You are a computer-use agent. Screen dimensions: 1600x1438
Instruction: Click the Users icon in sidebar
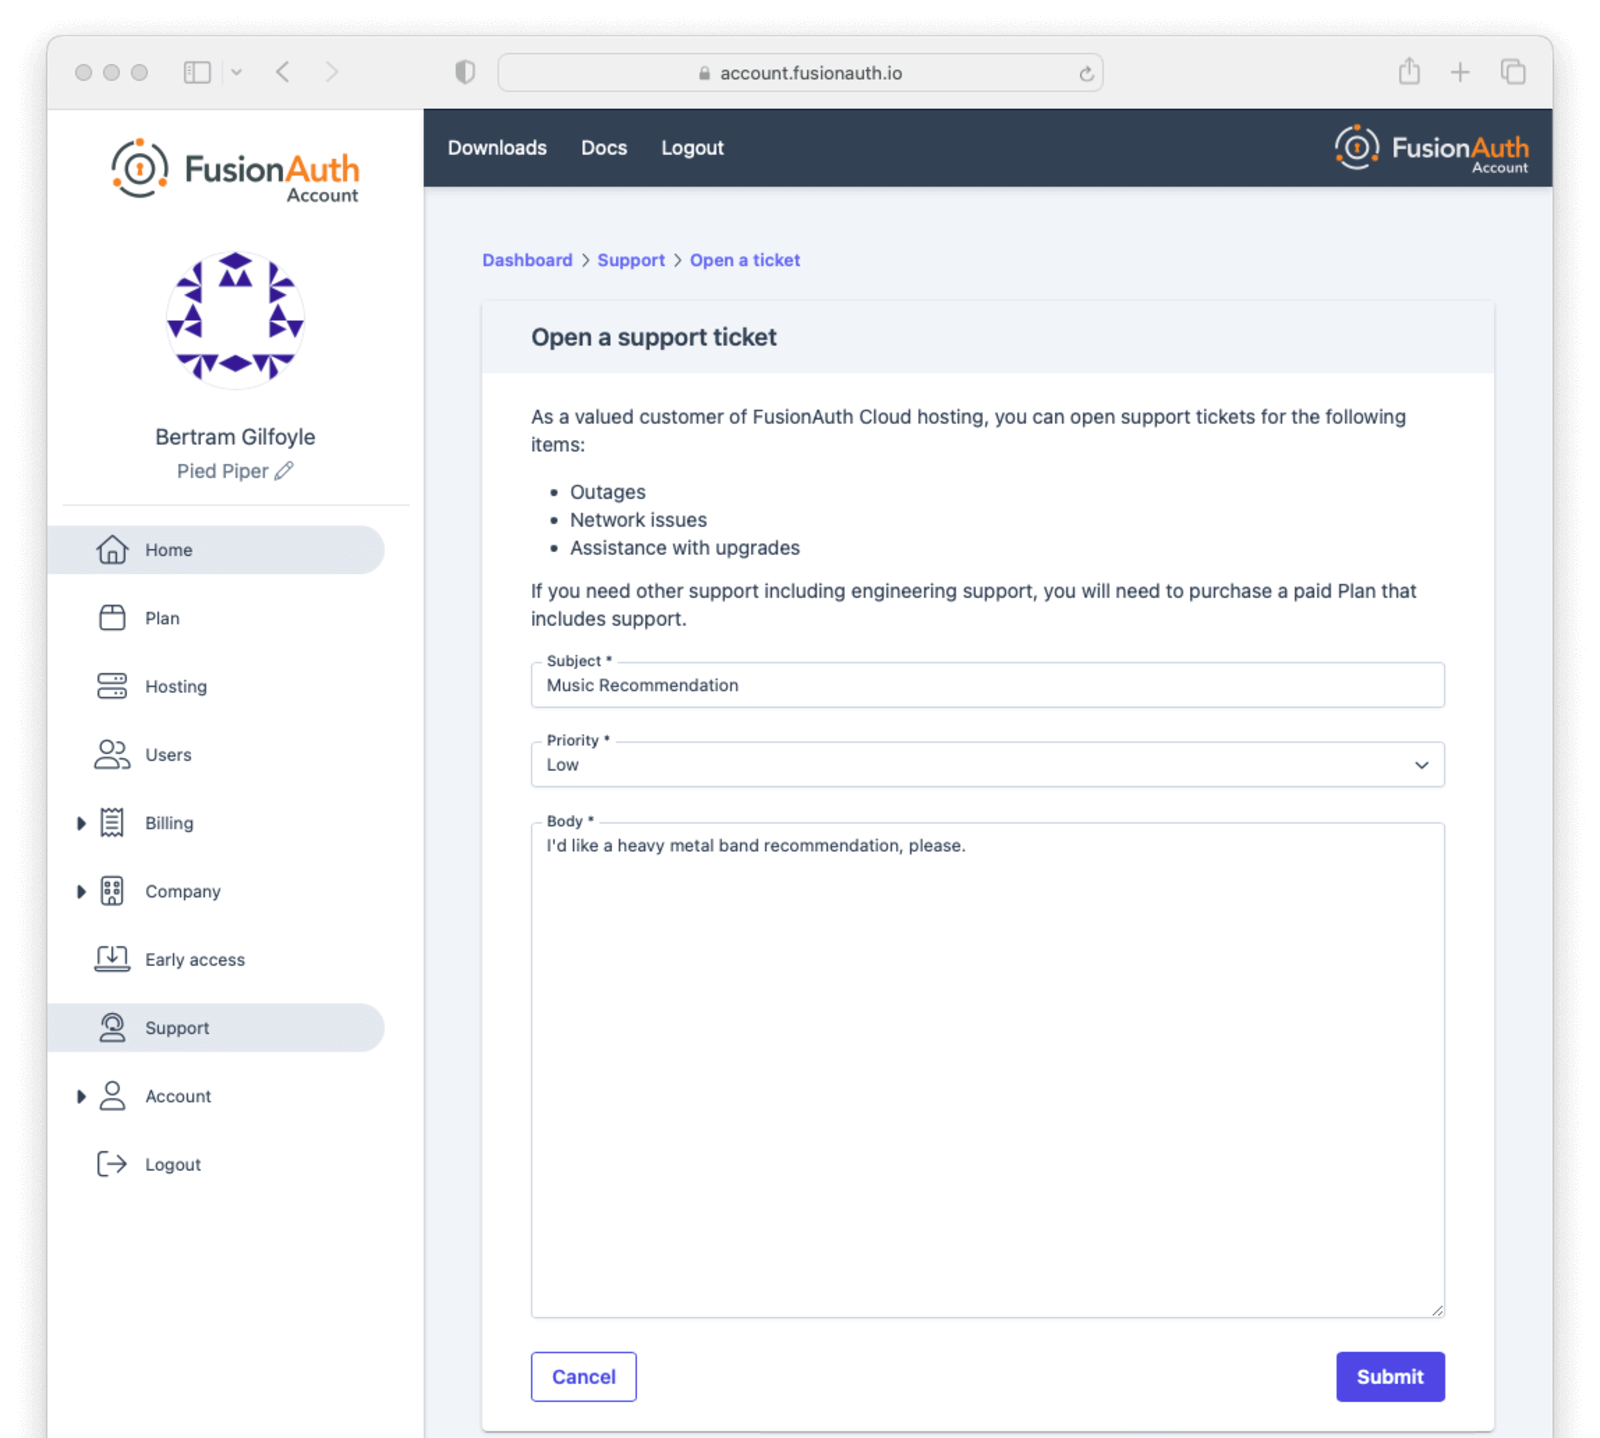pyautogui.click(x=112, y=755)
